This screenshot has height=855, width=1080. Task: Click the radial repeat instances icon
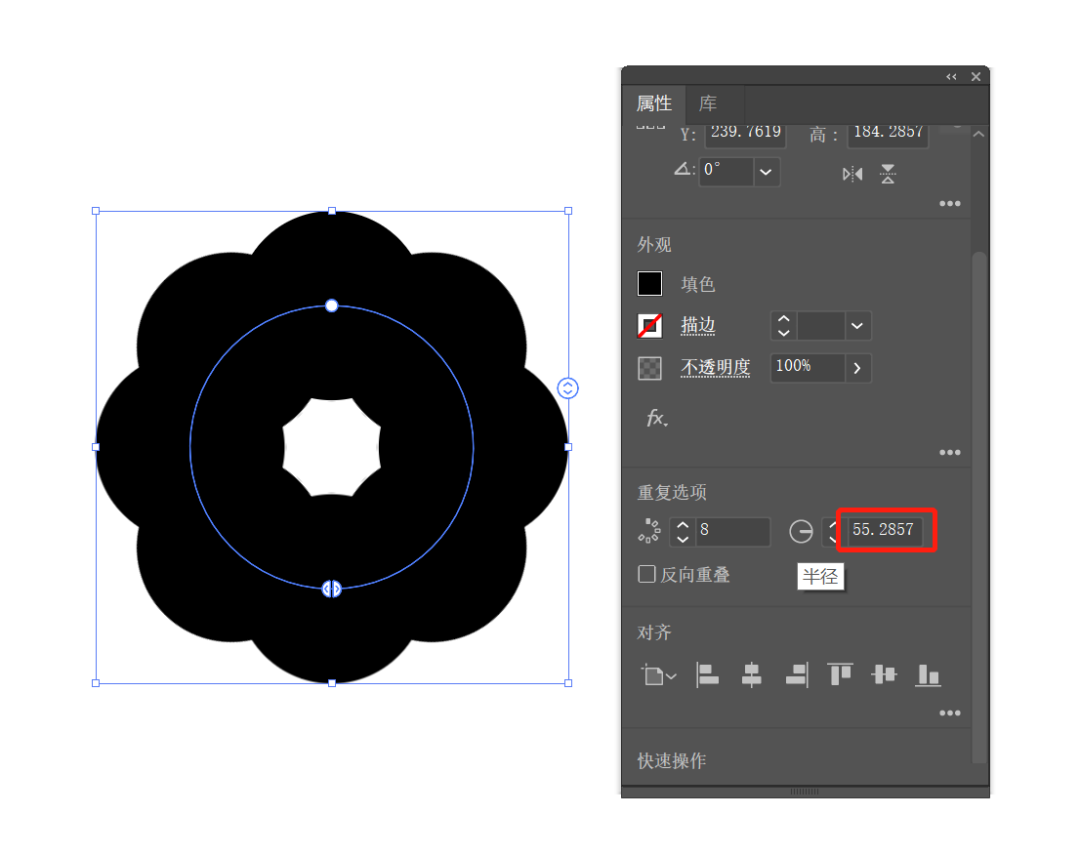tap(649, 531)
